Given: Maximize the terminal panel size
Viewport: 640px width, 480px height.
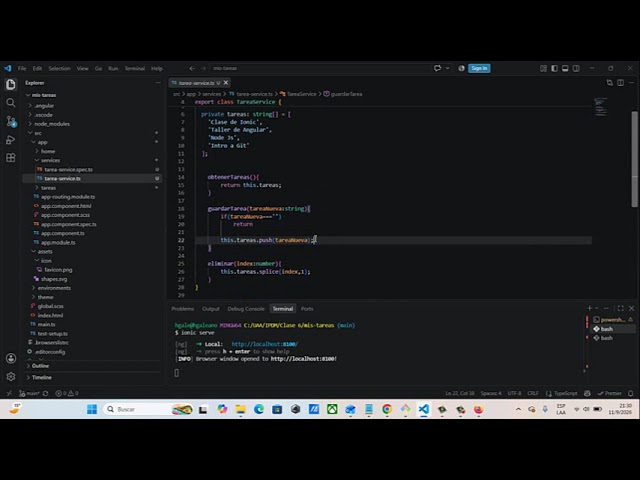Looking at the screenshot, I should pos(620,308).
